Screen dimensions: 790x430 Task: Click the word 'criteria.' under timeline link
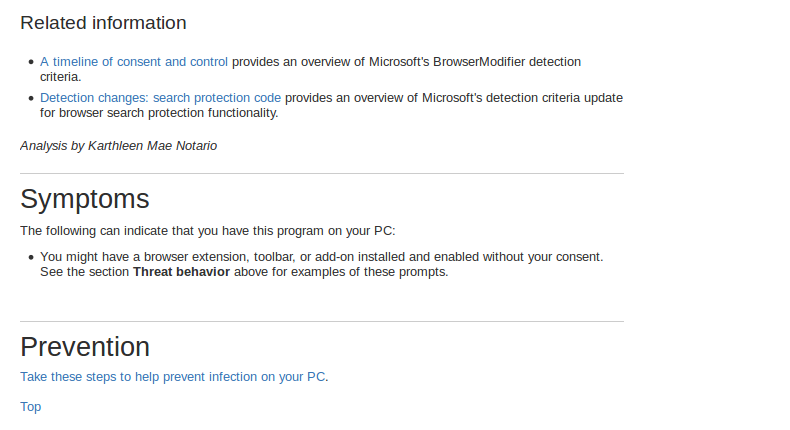(x=60, y=77)
